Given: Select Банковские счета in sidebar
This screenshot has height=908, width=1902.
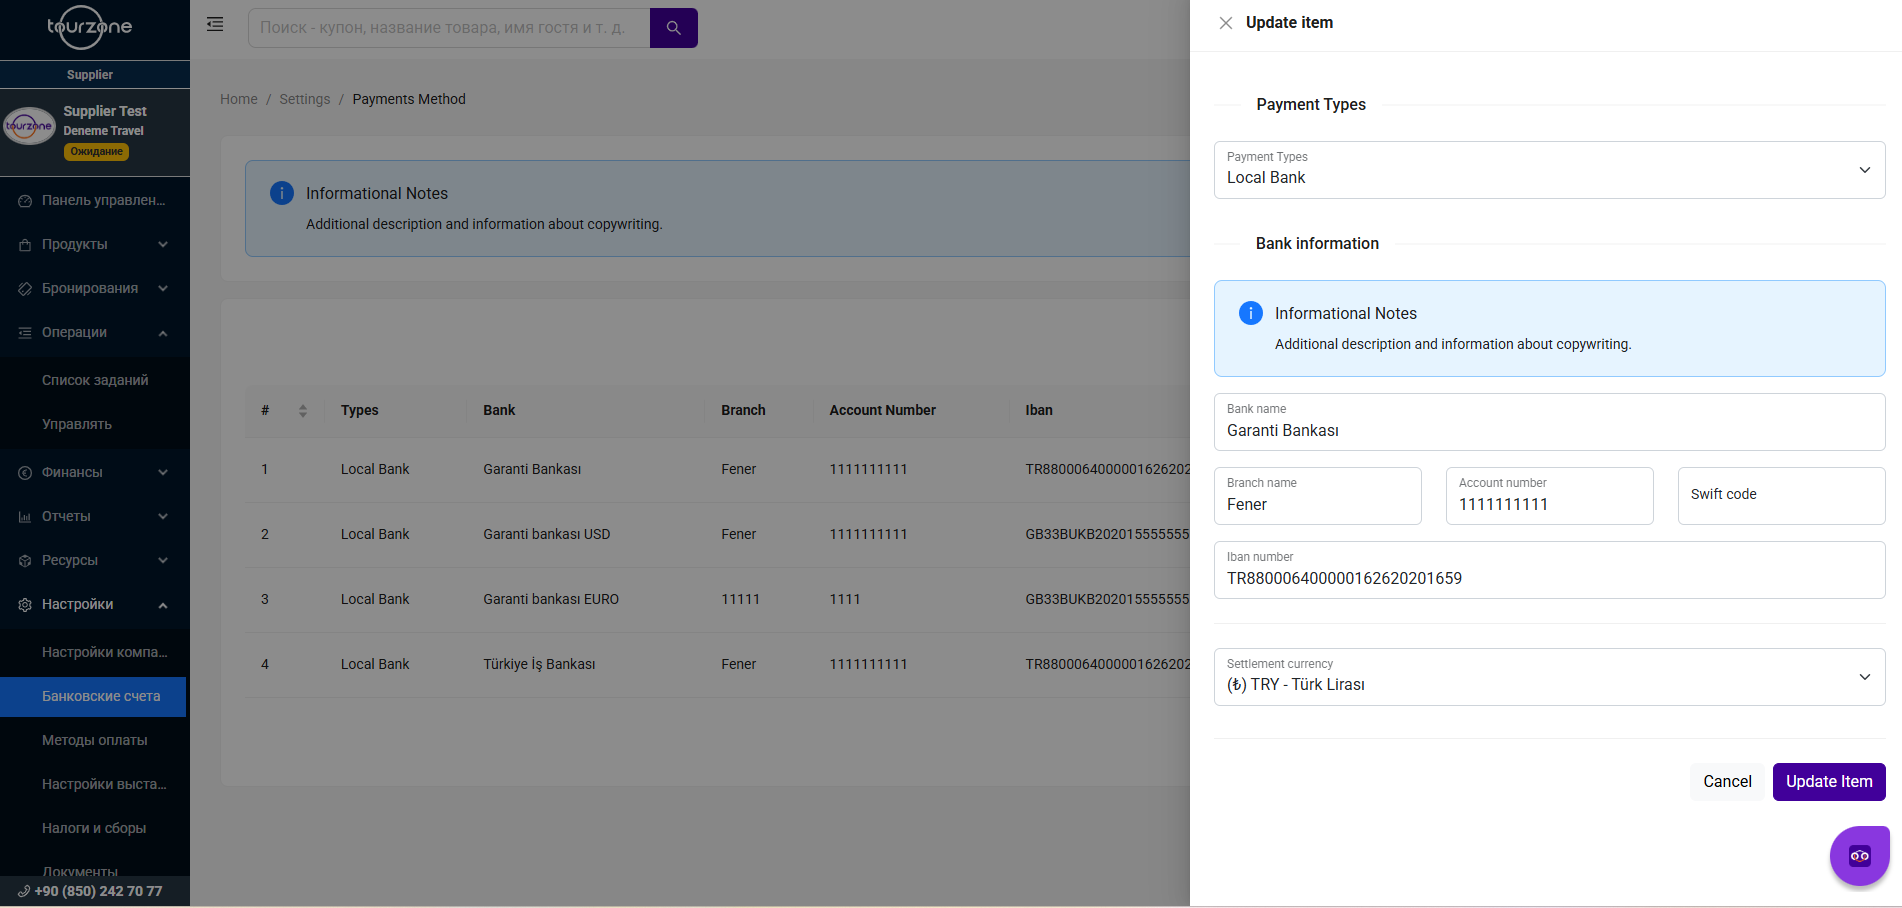Looking at the screenshot, I should (101, 697).
